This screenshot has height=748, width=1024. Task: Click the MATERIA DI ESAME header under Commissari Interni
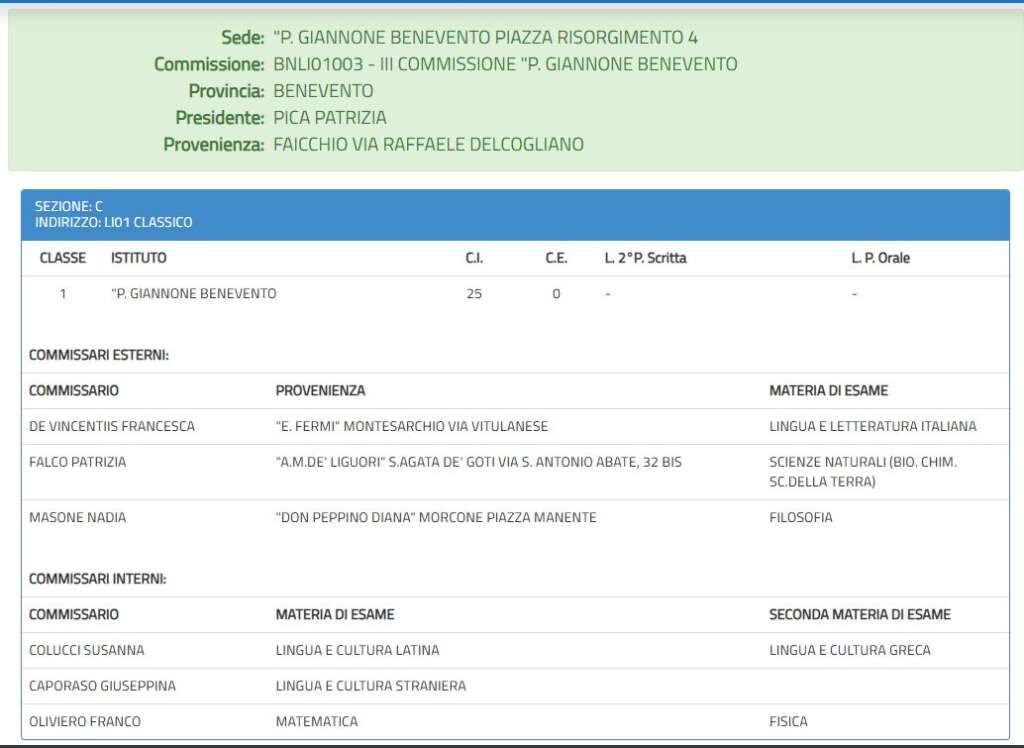click(x=335, y=615)
